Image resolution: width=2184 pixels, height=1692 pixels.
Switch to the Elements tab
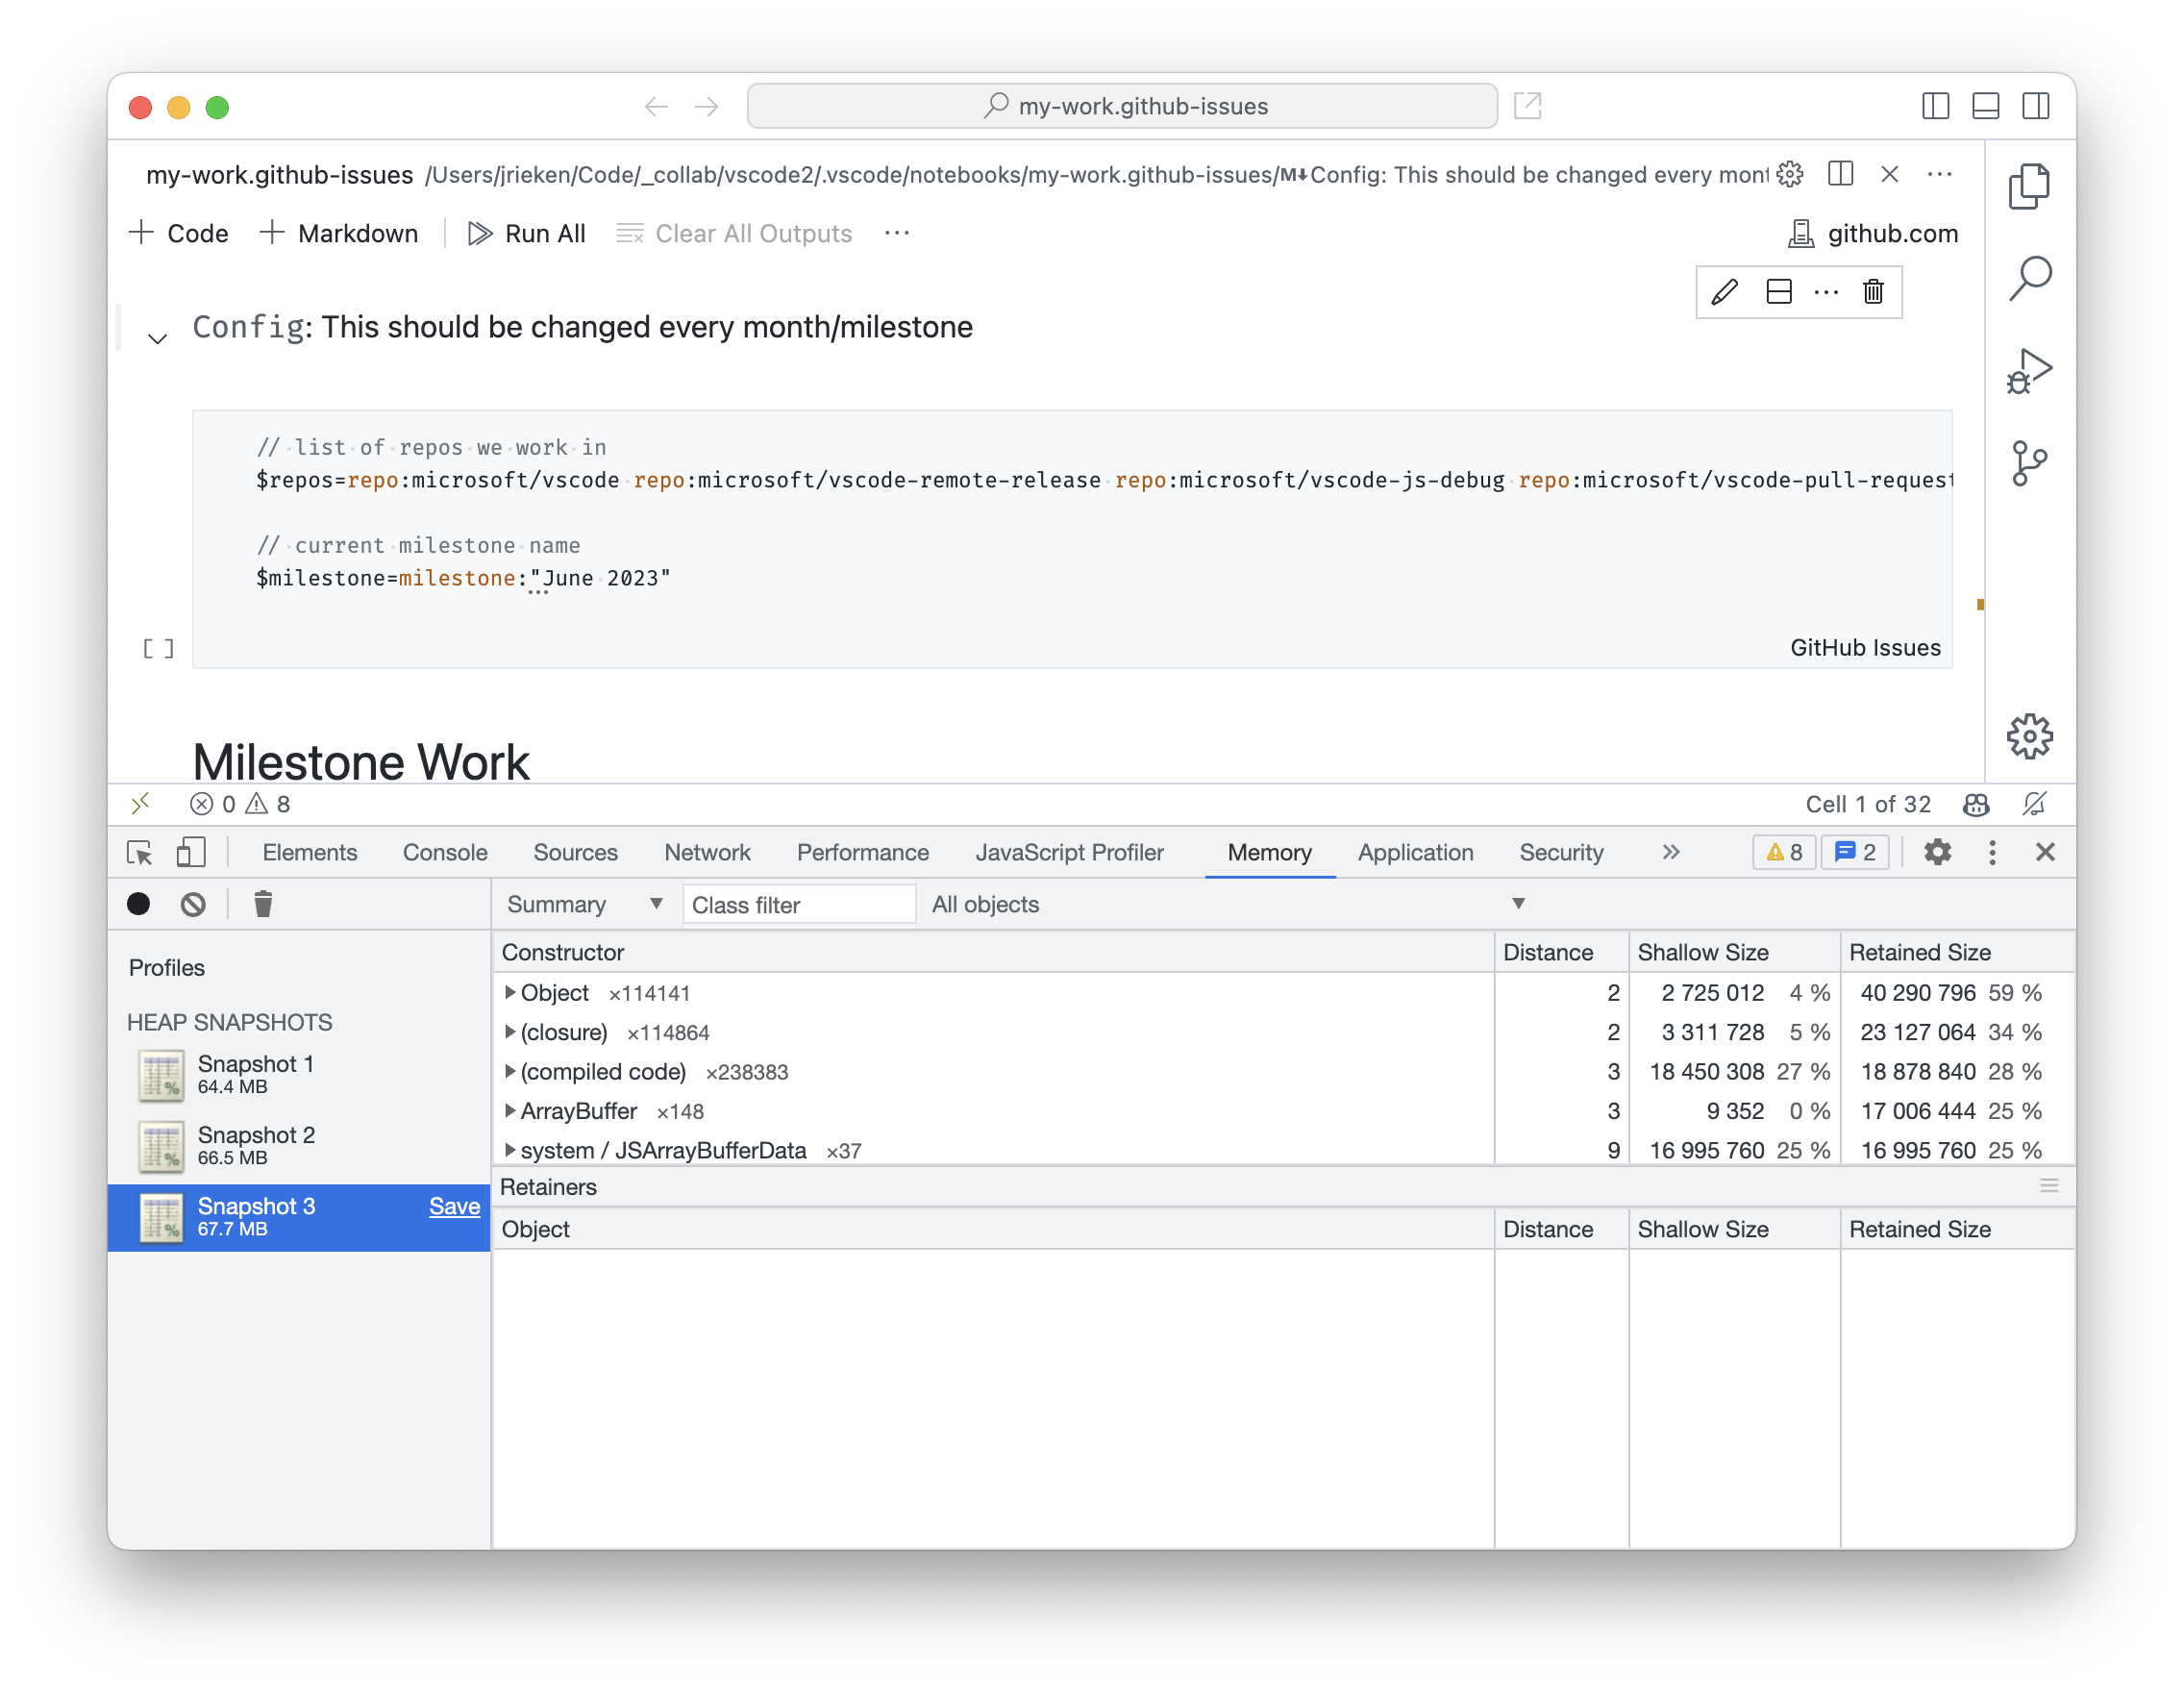point(309,852)
